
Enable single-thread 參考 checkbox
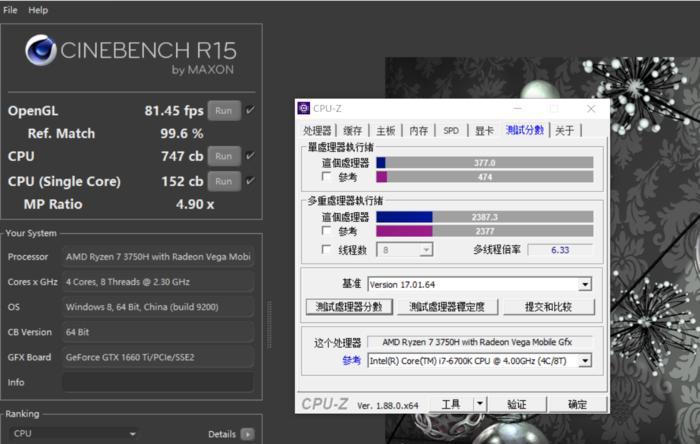pos(327,177)
